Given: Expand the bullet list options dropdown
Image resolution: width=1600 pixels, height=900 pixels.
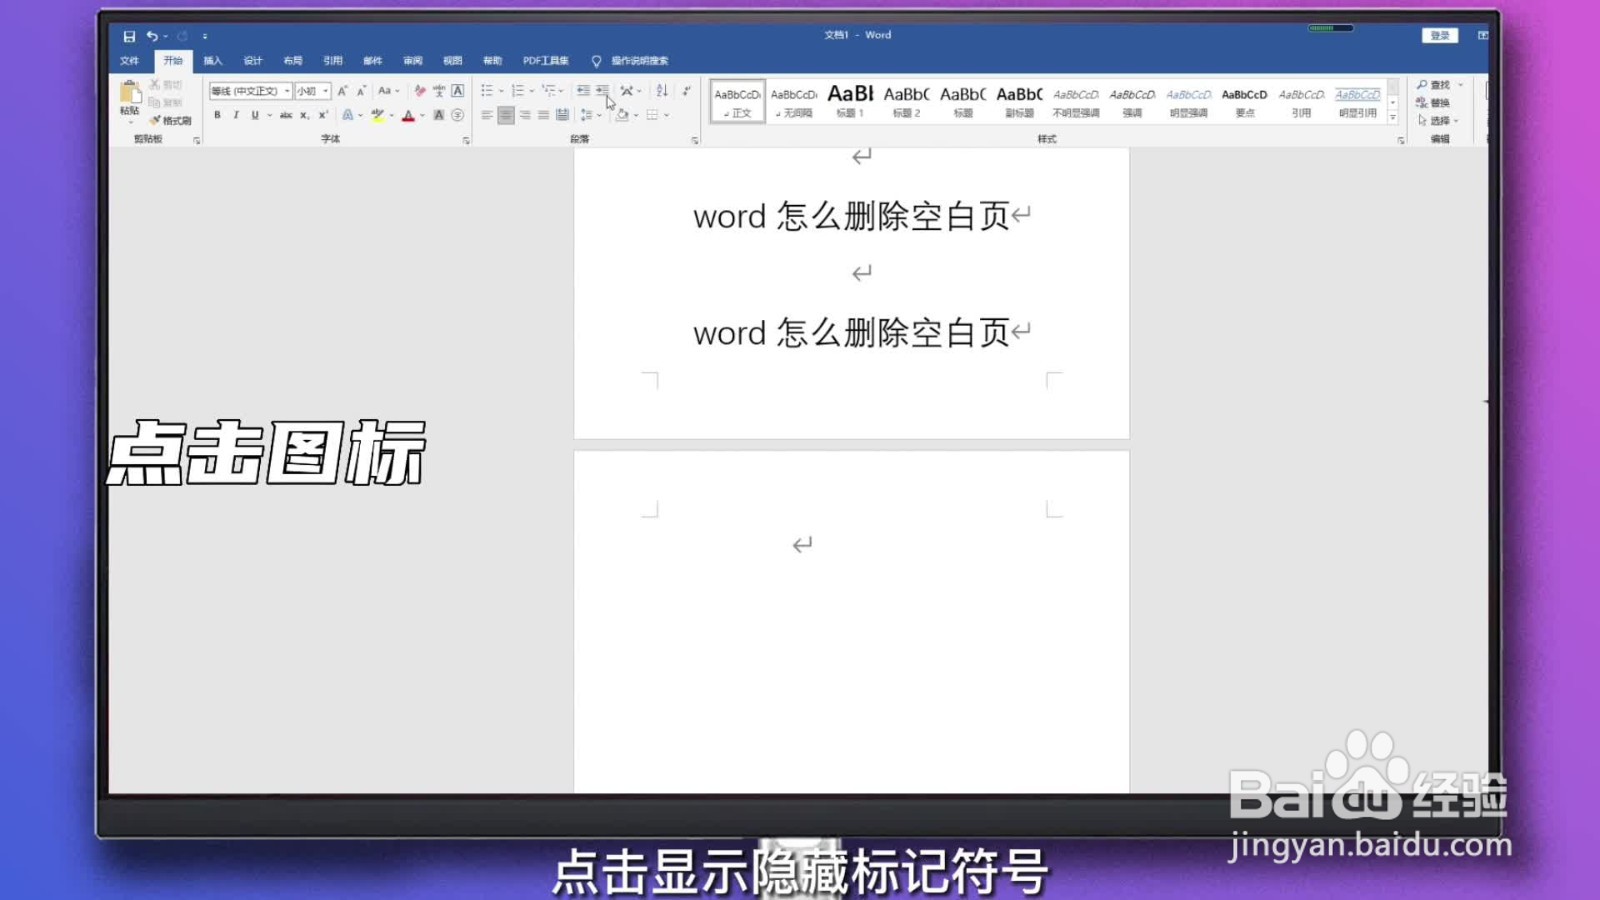Looking at the screenshot, I should point(501,90).
